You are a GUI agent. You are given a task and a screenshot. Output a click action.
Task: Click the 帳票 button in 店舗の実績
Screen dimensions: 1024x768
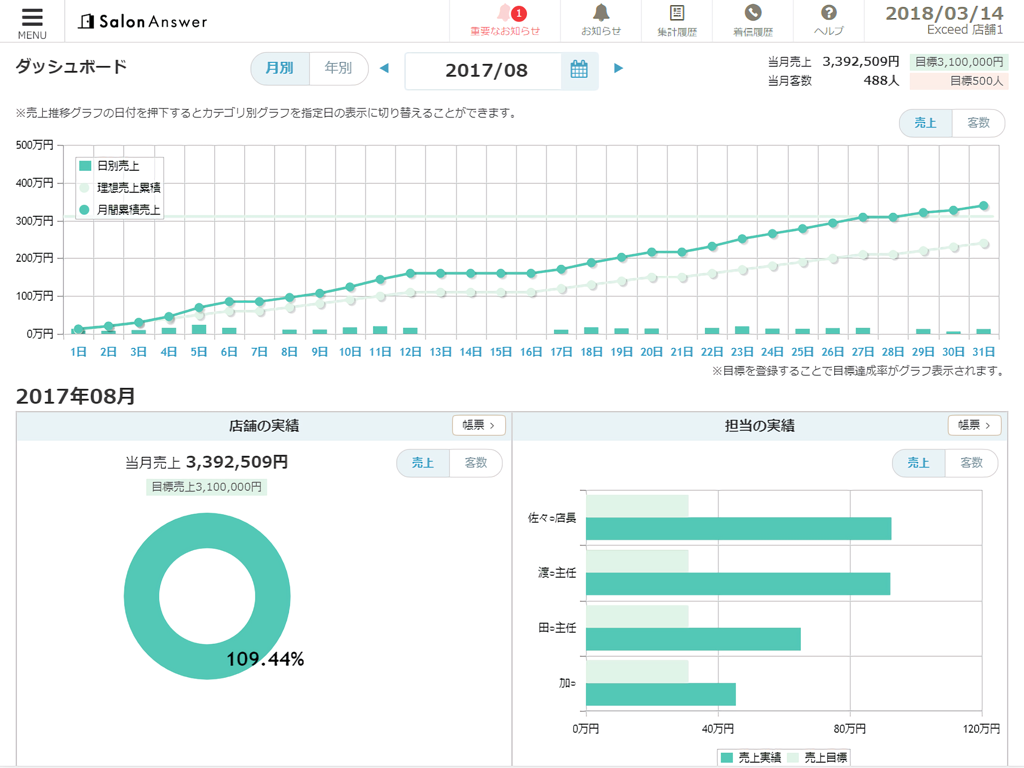pyautogui.click(x=479, y=424)
